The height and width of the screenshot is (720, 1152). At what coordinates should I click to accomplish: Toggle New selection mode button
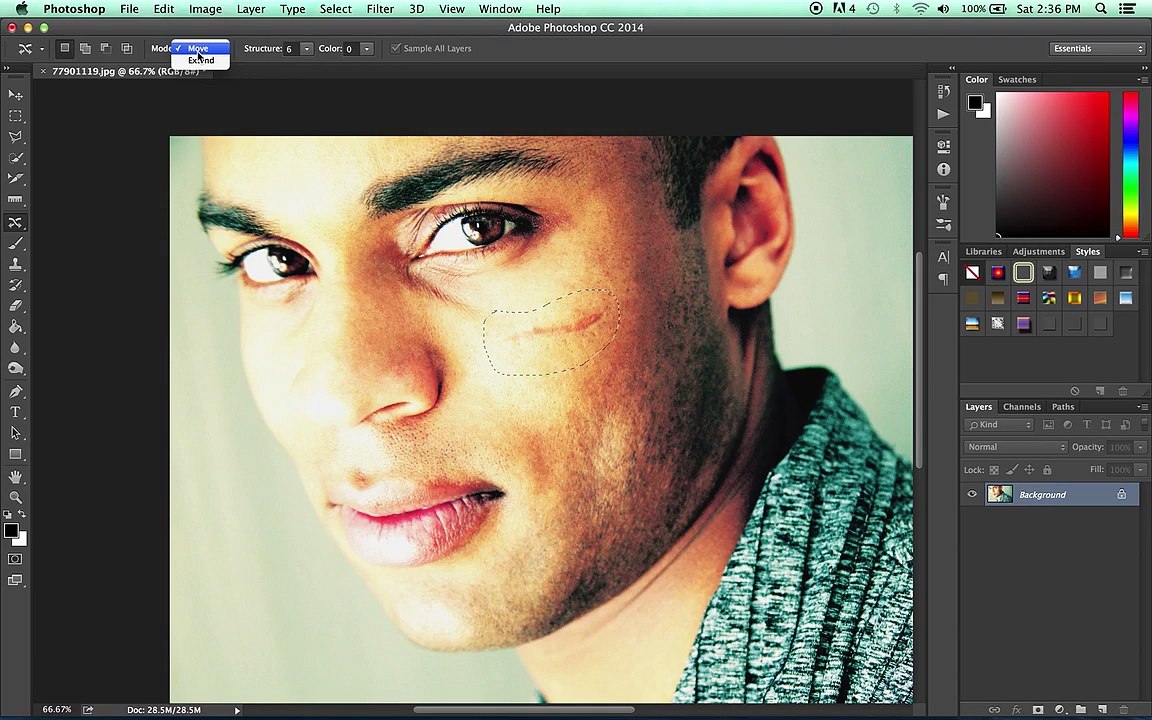65,48
